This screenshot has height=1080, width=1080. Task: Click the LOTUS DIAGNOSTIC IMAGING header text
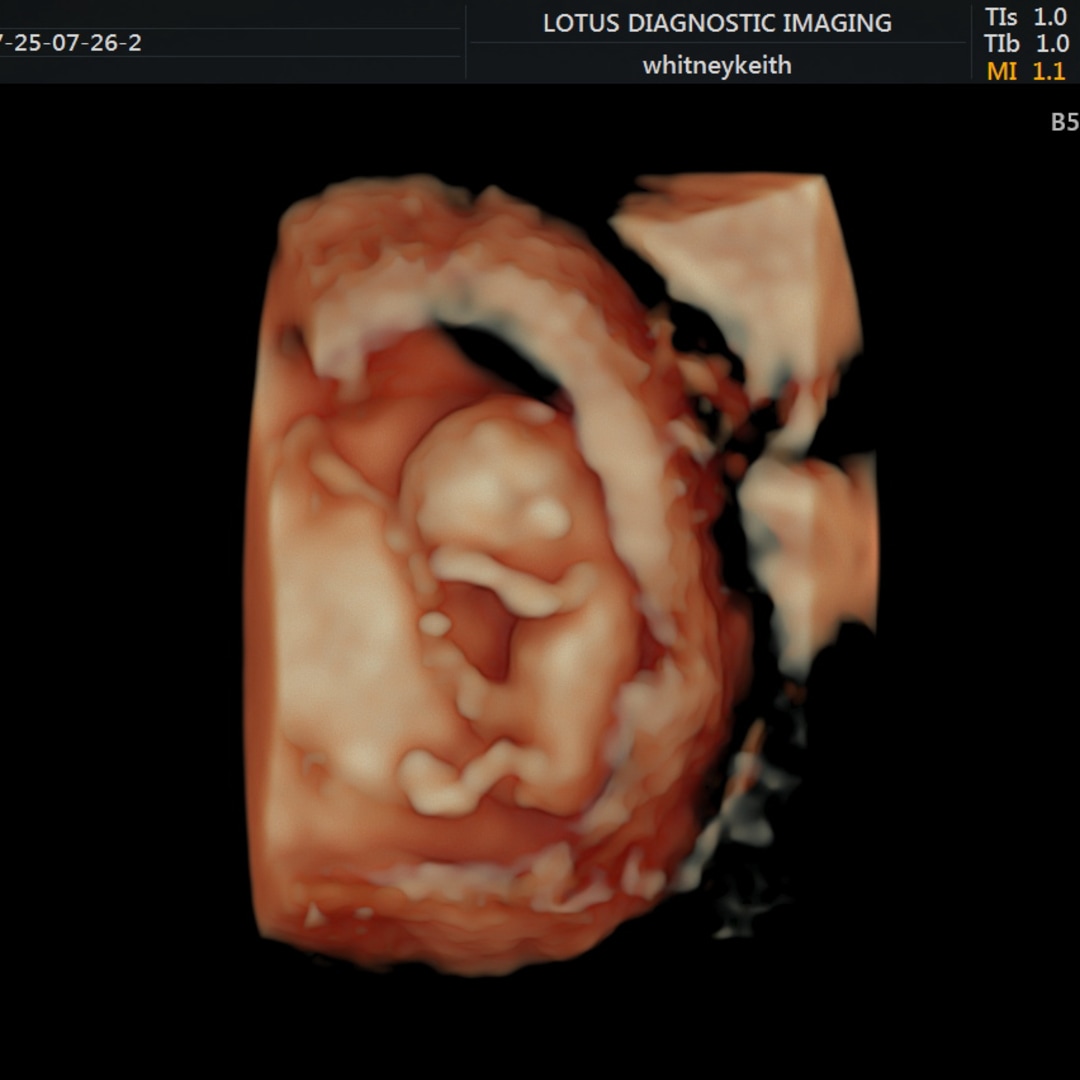(x=717, y=24)
